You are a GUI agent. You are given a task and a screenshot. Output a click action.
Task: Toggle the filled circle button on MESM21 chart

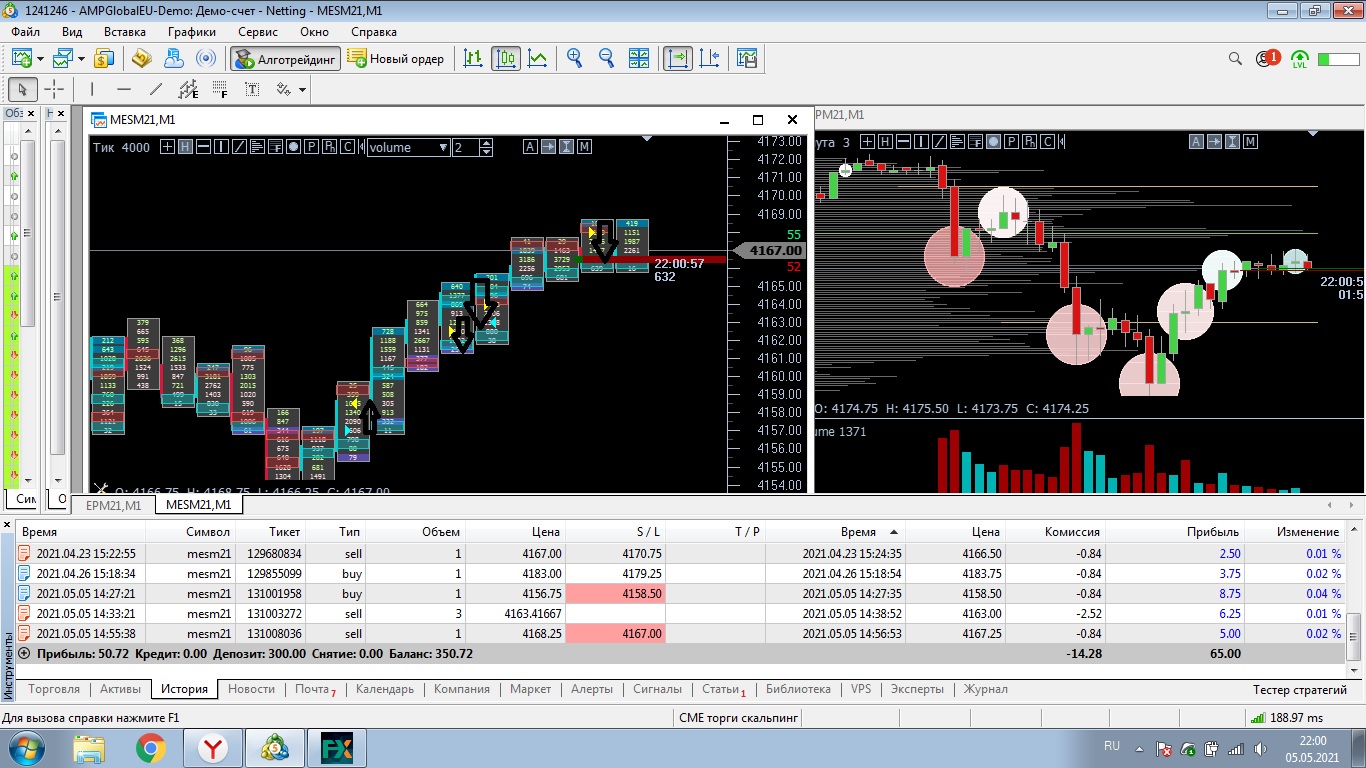293,147
